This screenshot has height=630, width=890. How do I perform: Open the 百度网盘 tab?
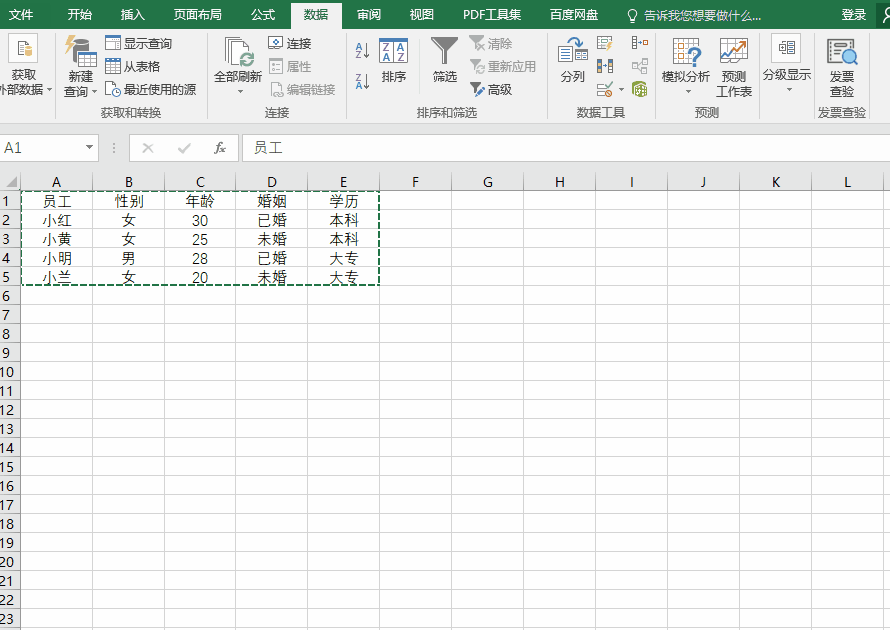tap(574, 15)
